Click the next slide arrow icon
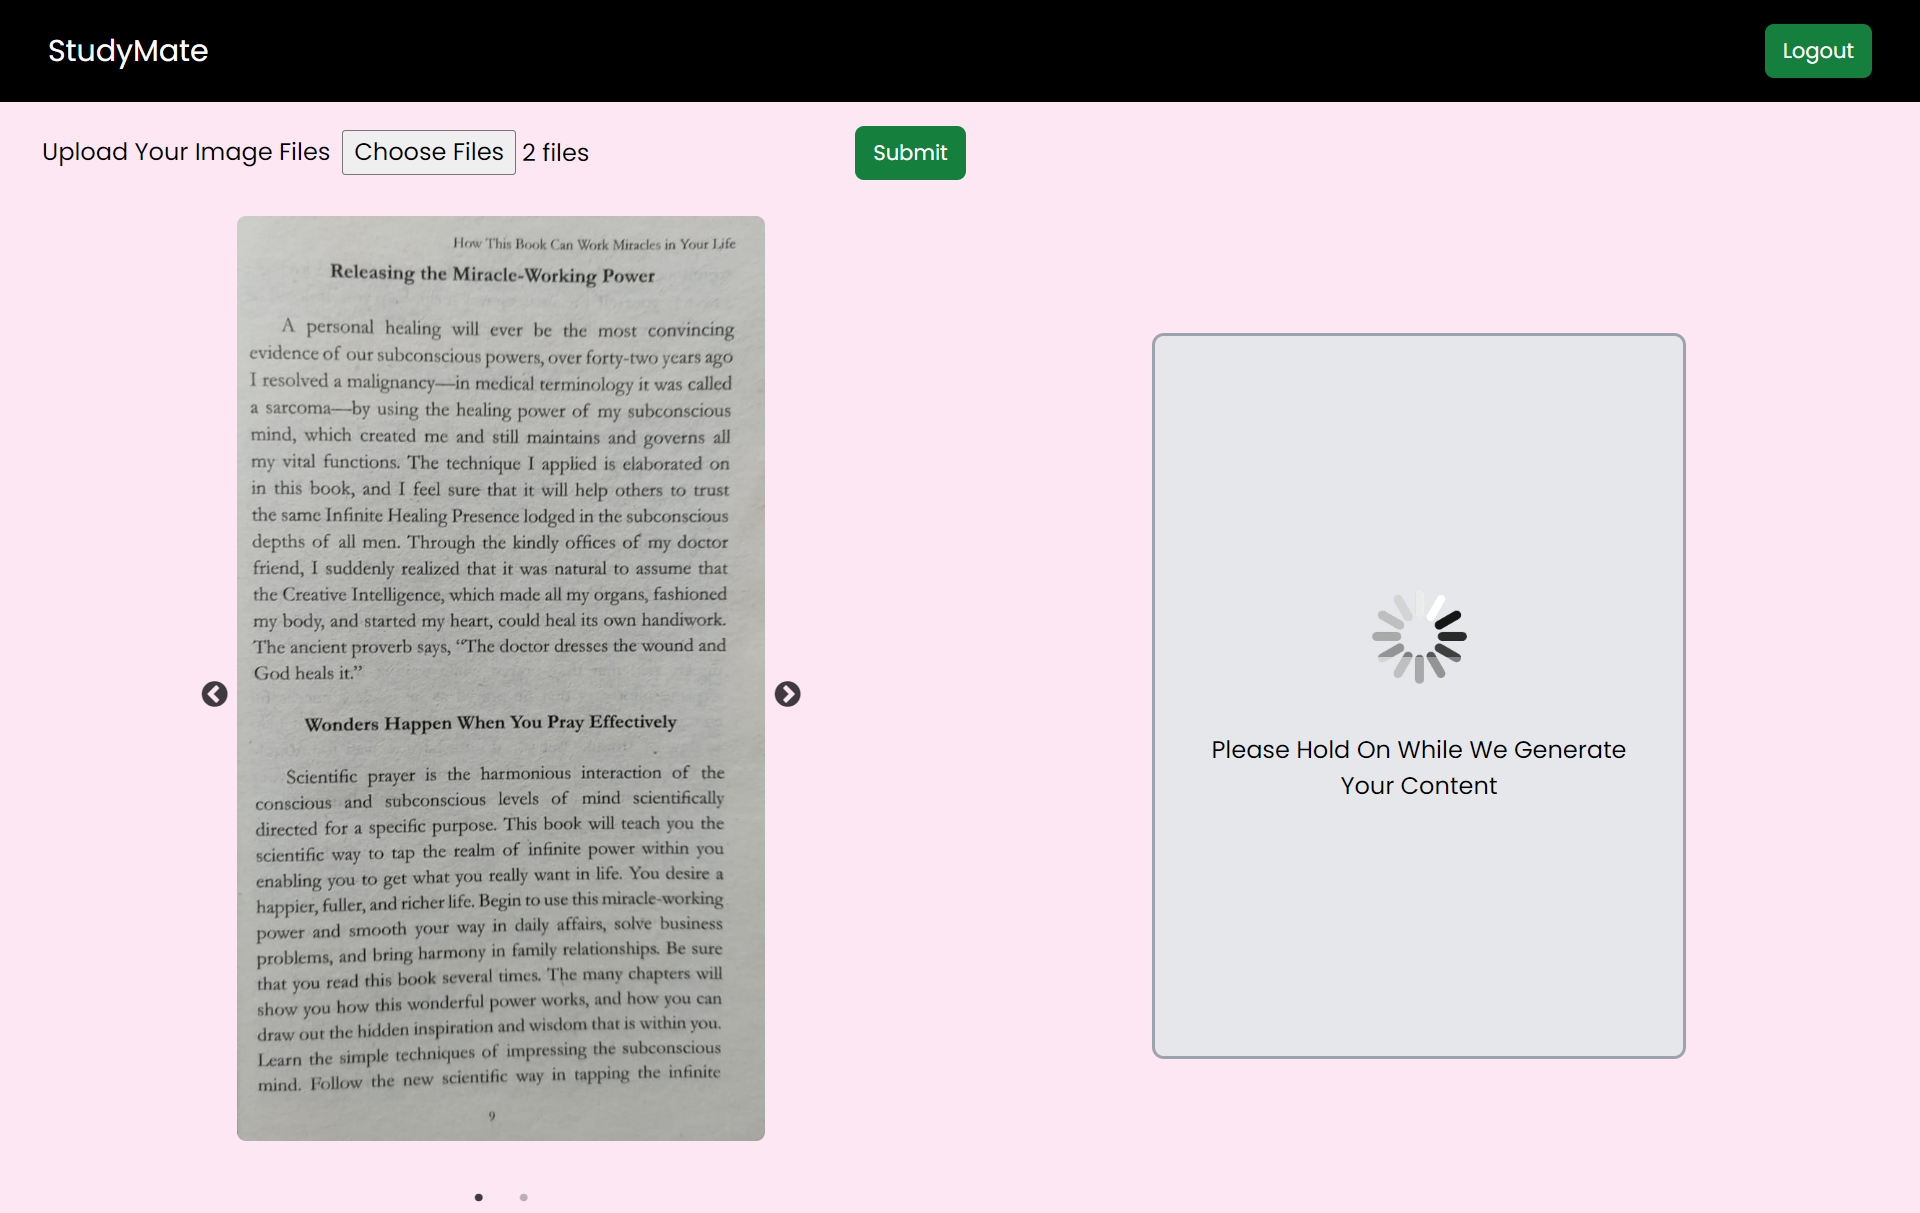Image resolution: width=1920 pixels, height=1213 pixels. click(x=787, y=694)
